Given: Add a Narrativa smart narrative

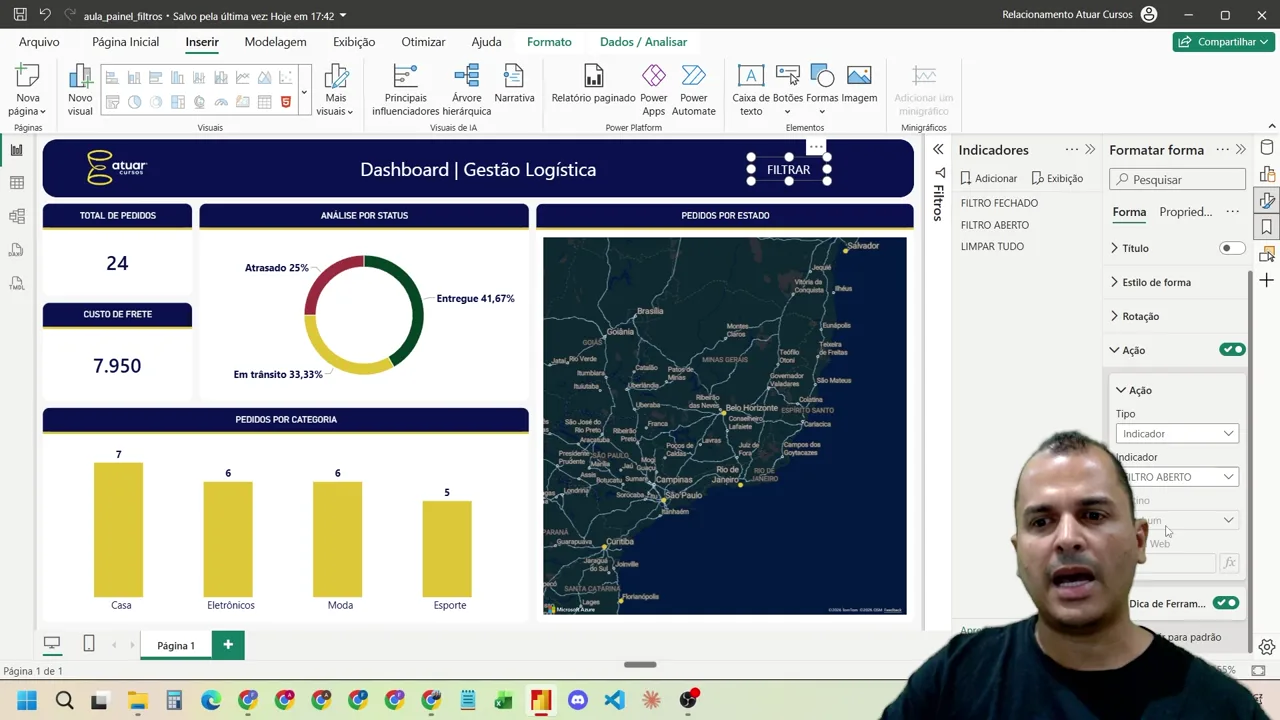Looking at the screenshot, I should coord(514,84).
